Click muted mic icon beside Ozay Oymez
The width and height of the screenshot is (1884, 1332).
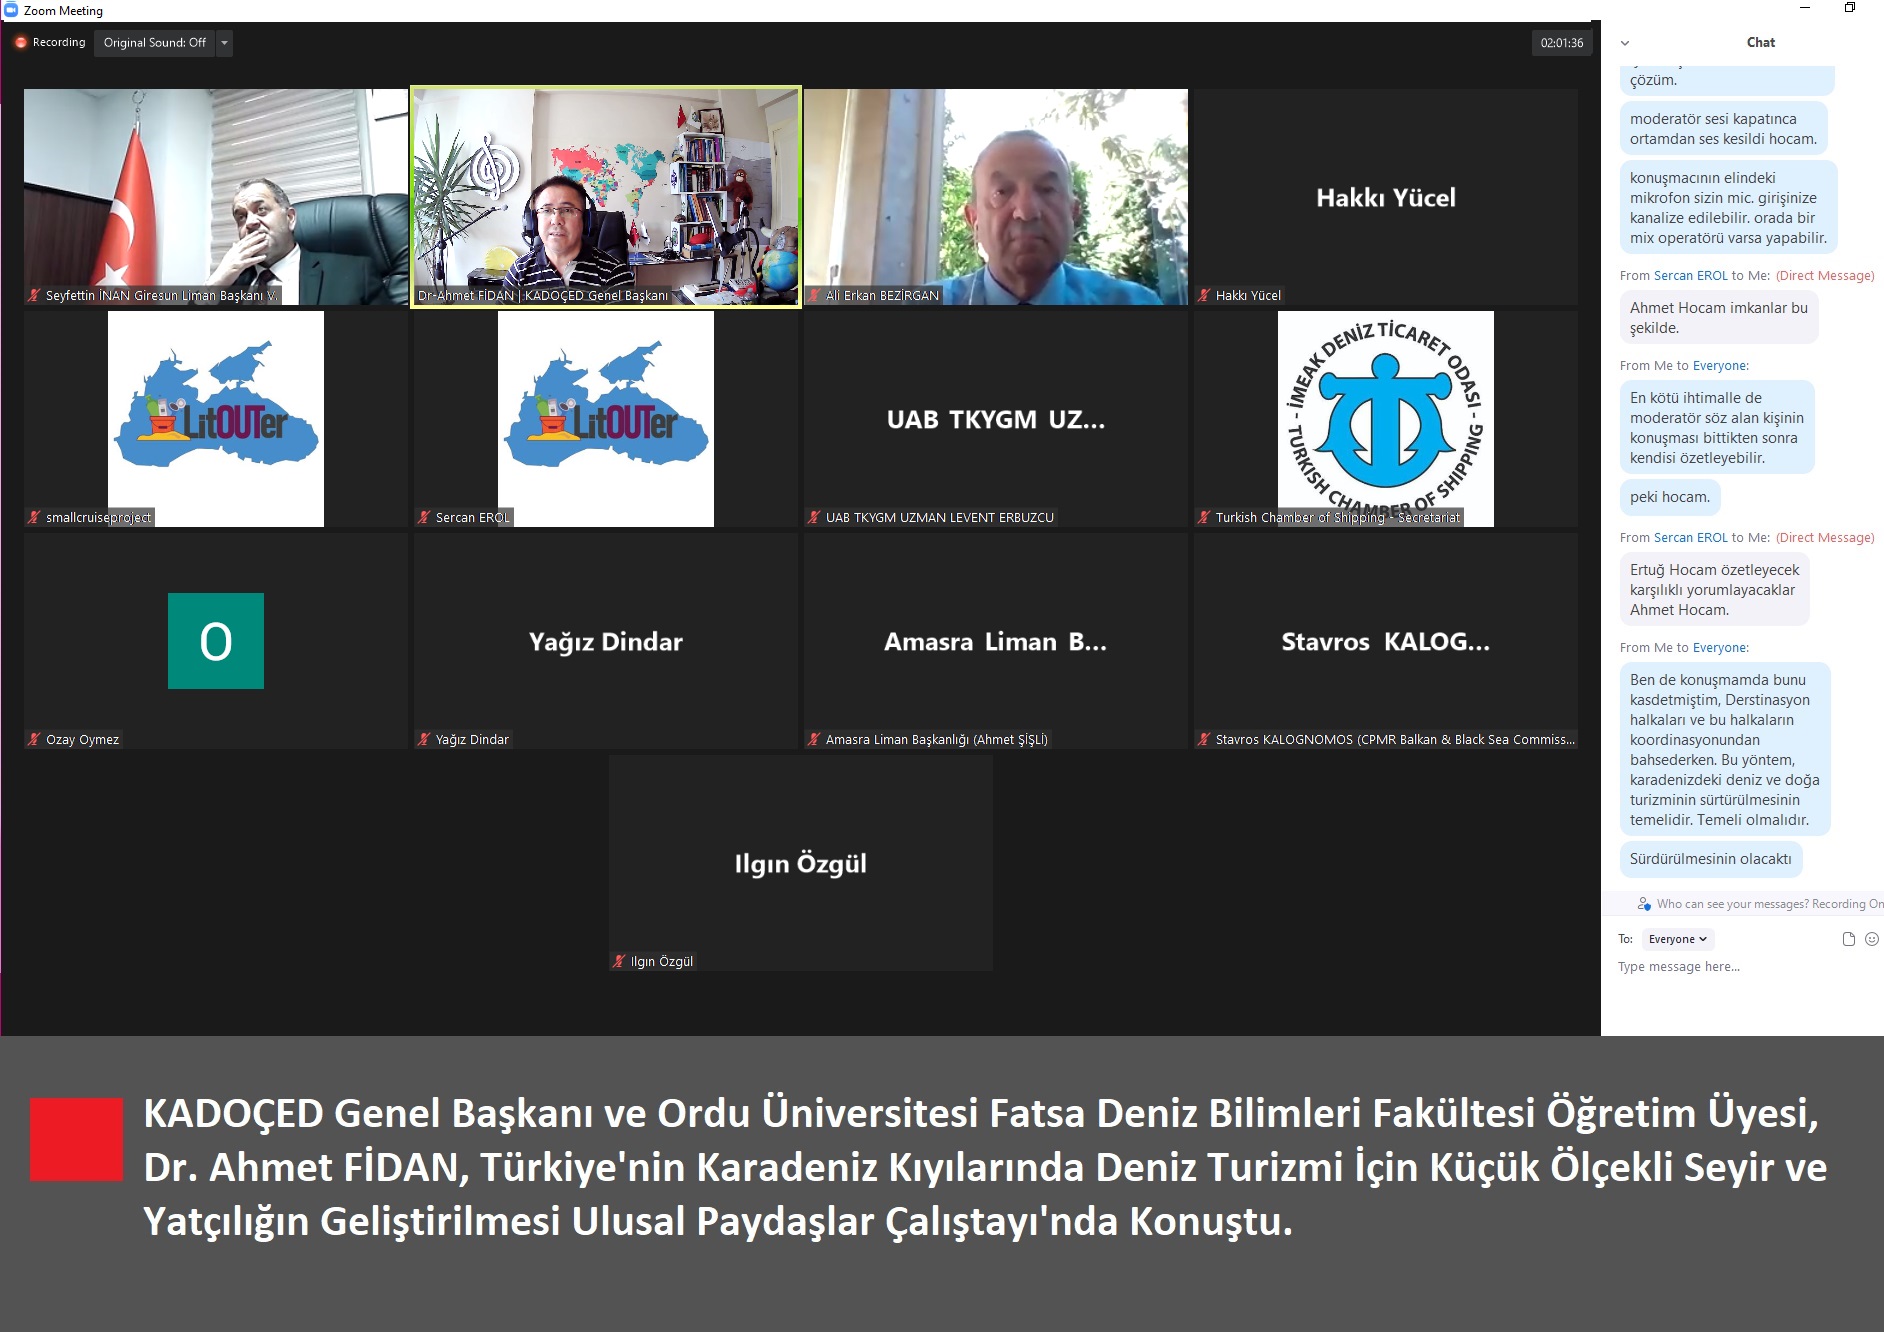[x=34, y=739]
